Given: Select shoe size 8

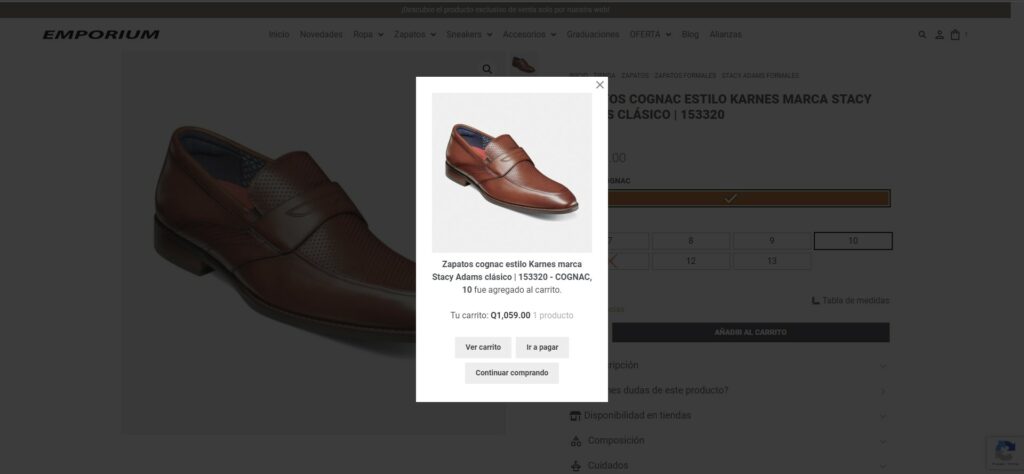Looking at the screenshot, I should [x=691, y=241].
